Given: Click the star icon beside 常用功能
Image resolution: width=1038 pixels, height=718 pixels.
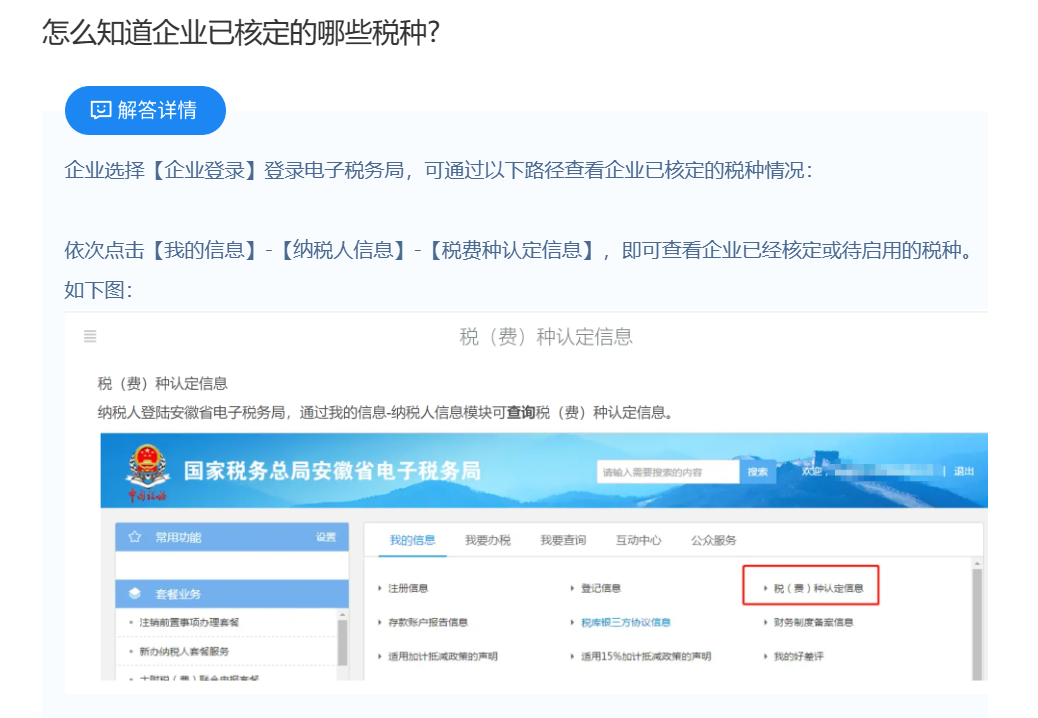Looking at the screenshot, I should tap(134, 538).
